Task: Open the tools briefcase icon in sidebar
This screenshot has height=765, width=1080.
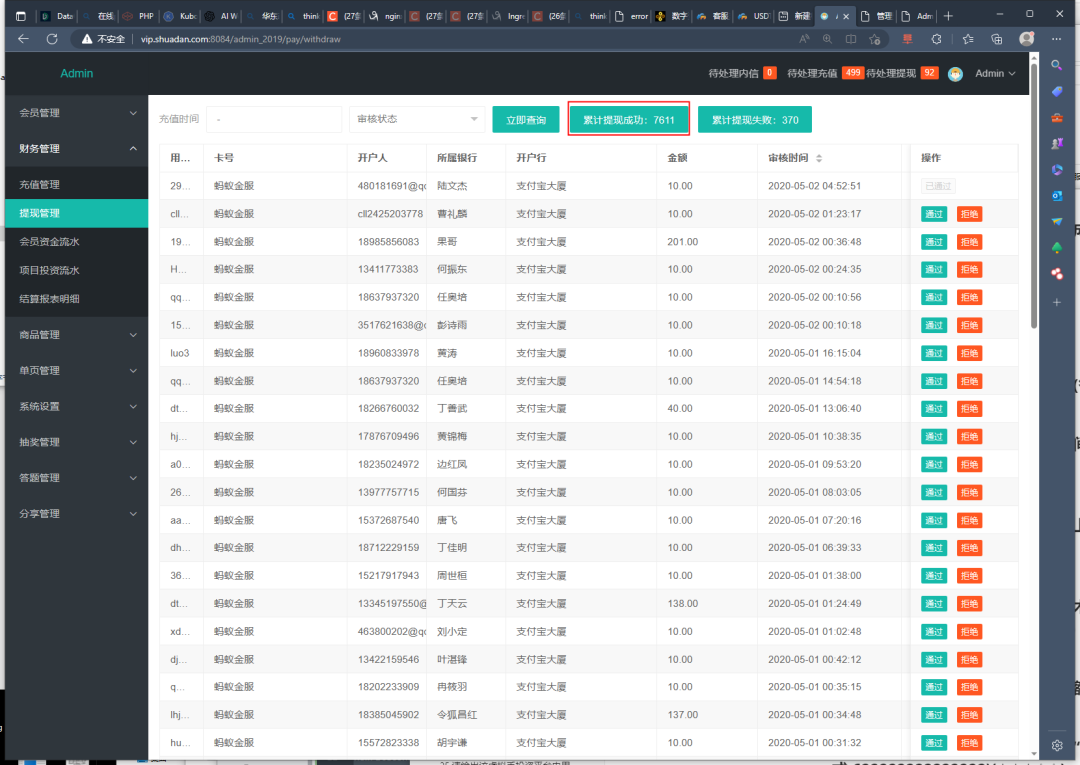Action: point(1057,118)
